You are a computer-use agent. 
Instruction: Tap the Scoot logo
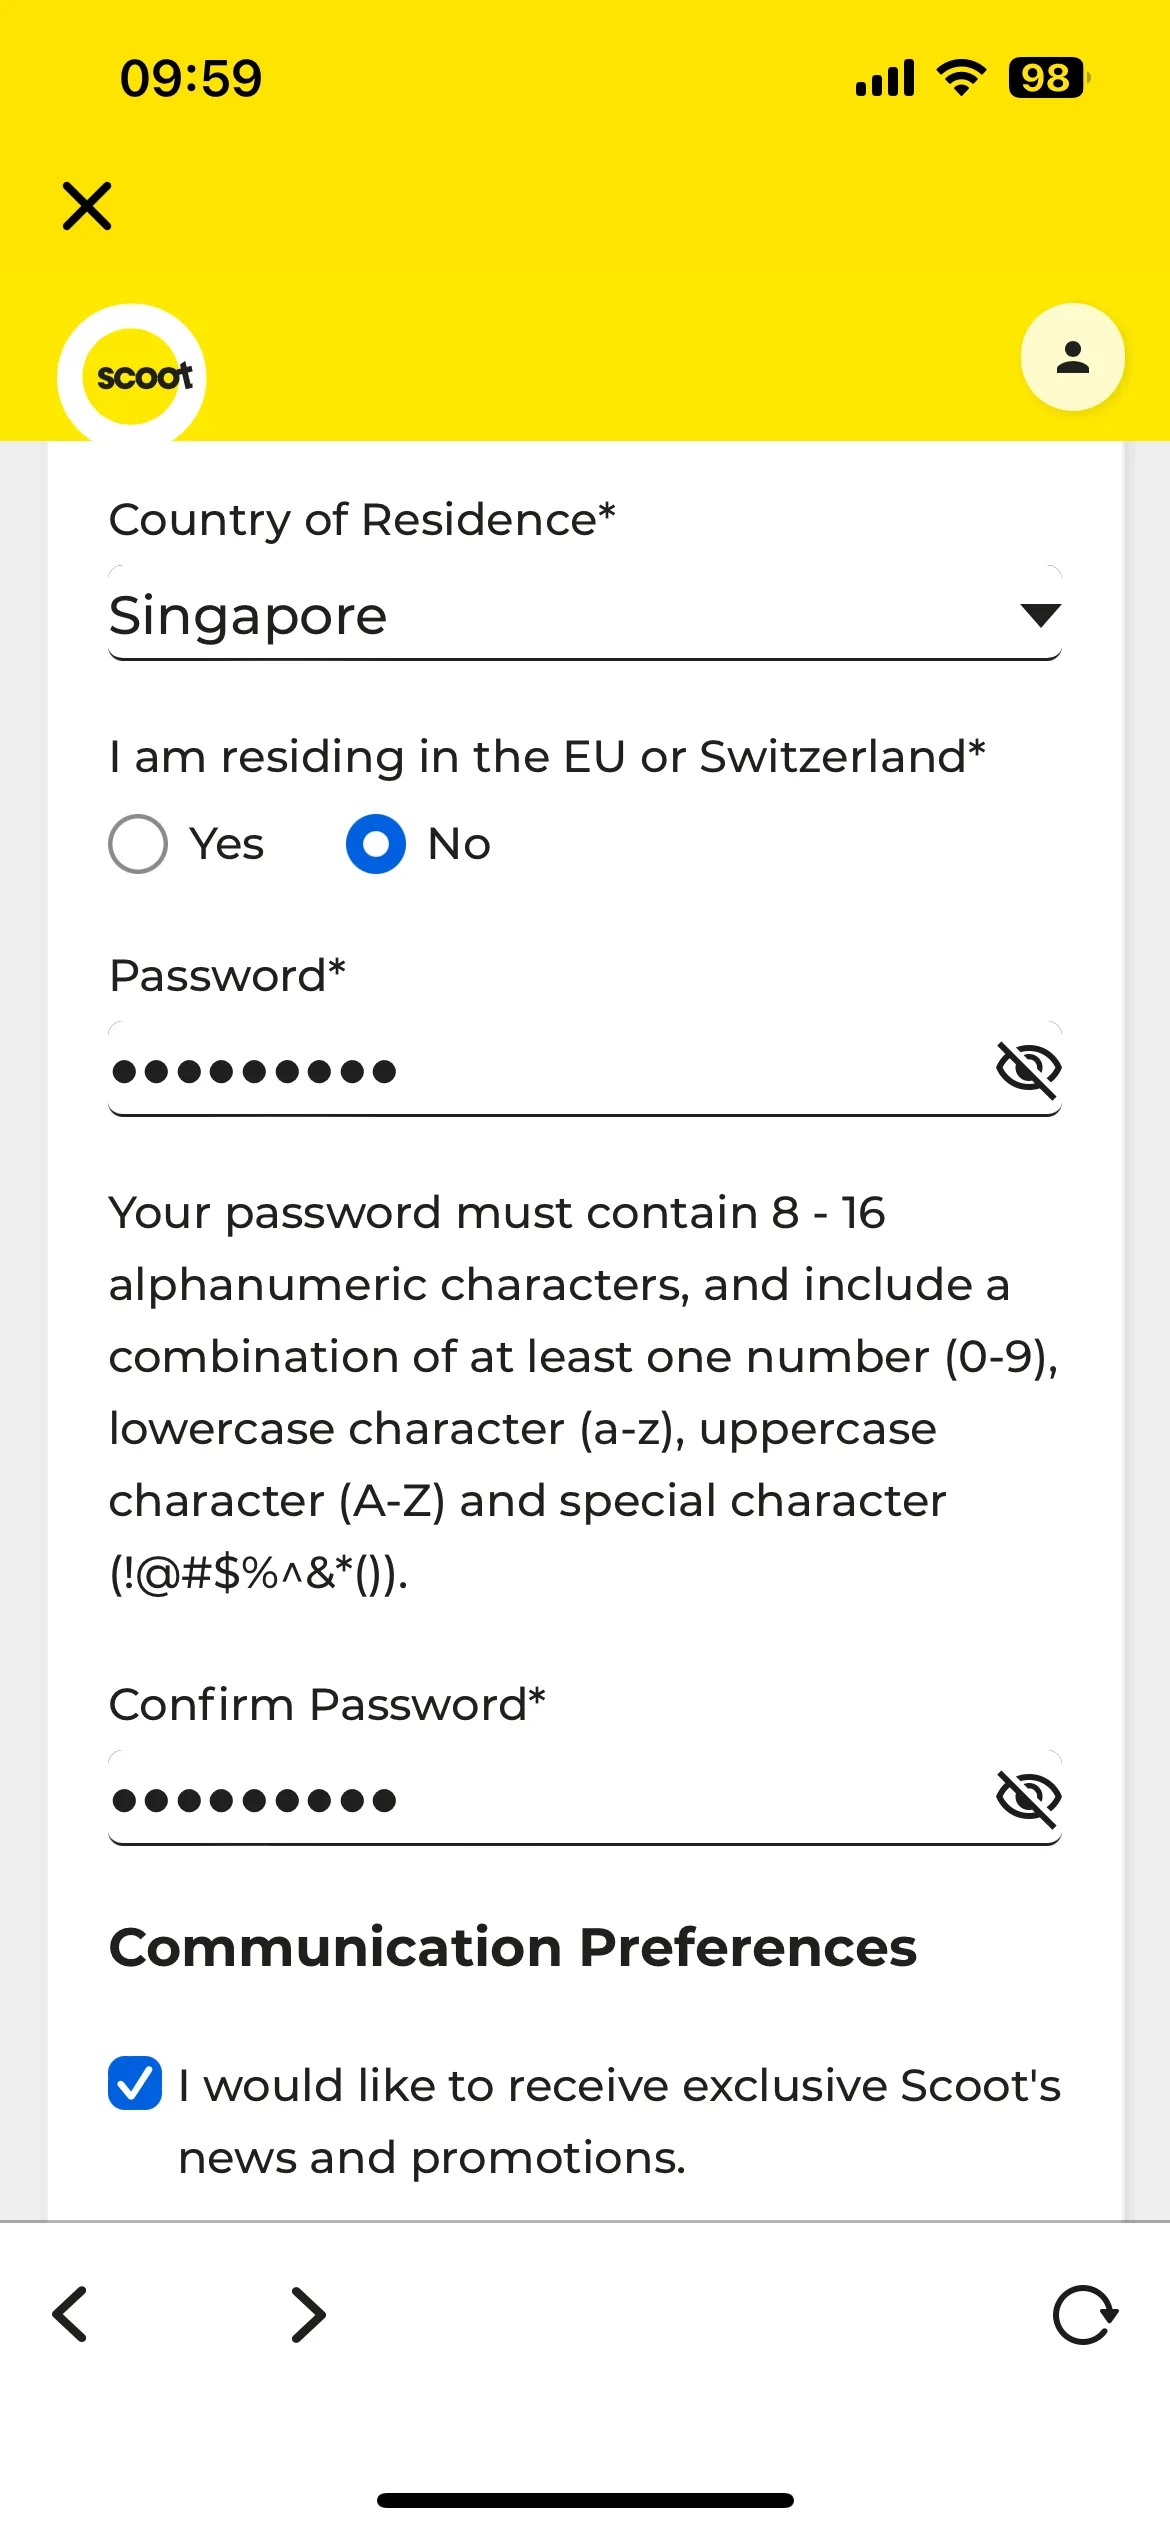point(132,377)
